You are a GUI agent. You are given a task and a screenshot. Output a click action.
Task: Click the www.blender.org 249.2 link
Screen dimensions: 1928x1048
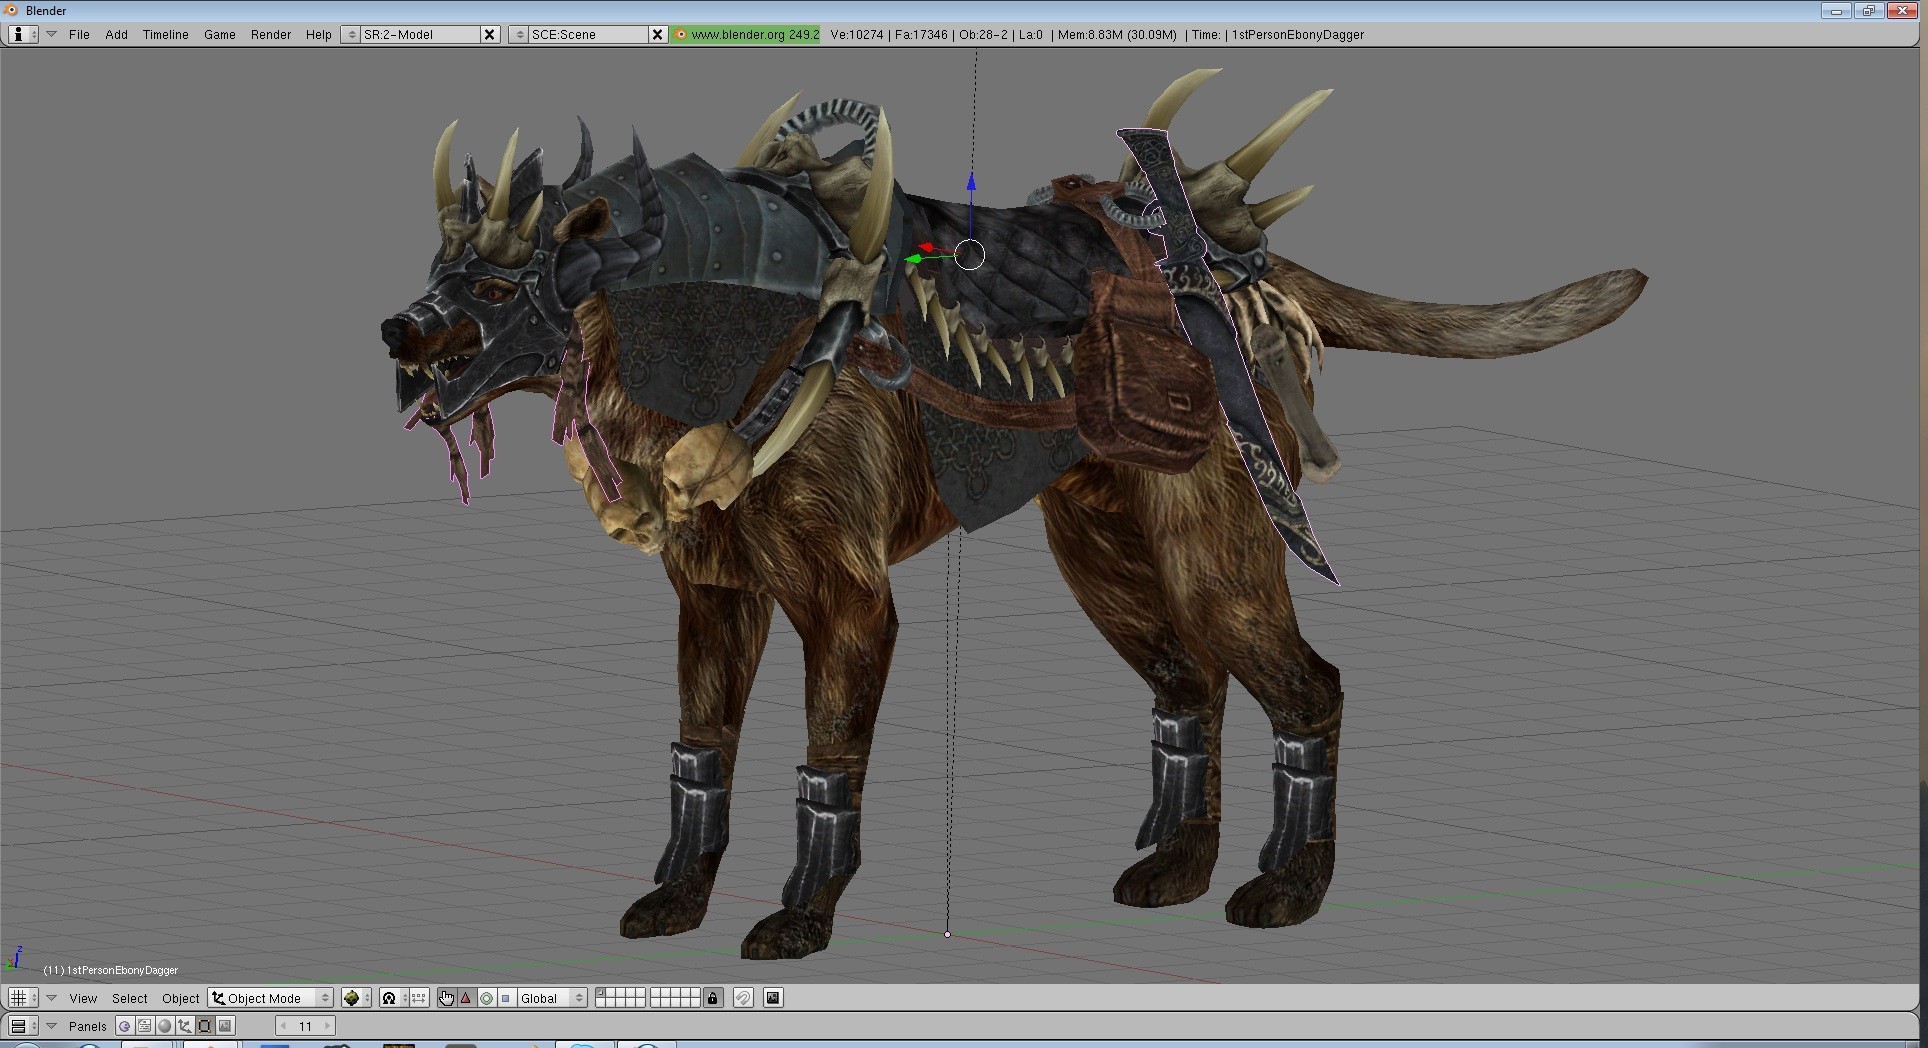point(746,34)
